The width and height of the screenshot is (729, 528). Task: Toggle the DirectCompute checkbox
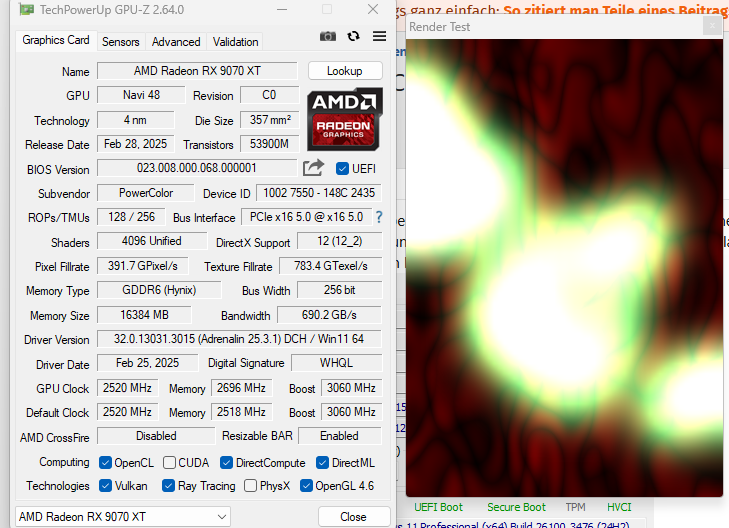pyautogui.click(x=226, y=462)
